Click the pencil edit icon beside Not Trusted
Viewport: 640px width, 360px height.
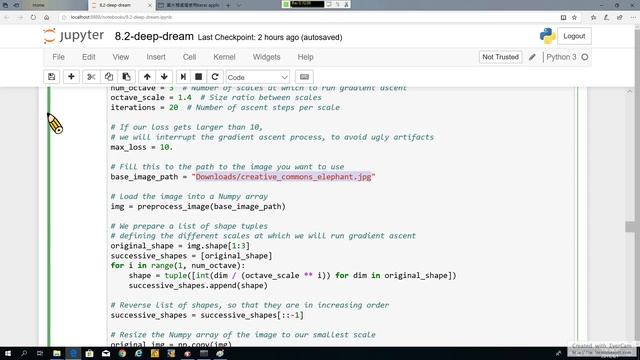click(532, 57)
